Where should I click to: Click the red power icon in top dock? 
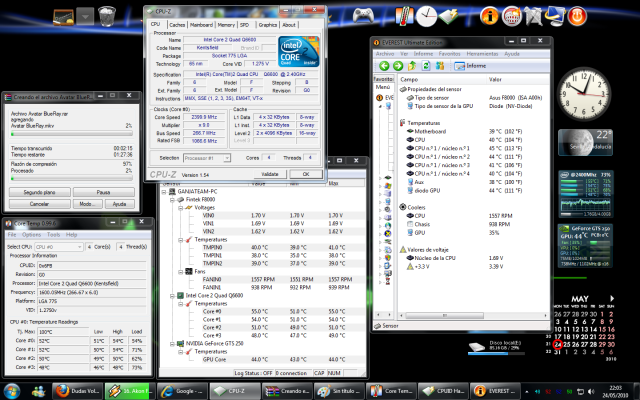click(577, 16)
